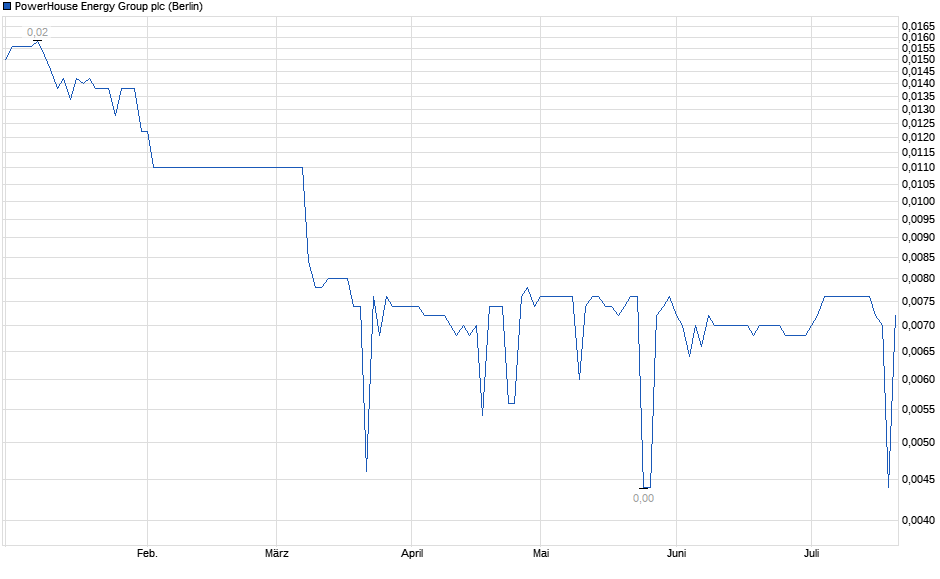The image size is (940, 579).
Task: Click the 0,0150 price axis value
Action: tap(918, 59)
